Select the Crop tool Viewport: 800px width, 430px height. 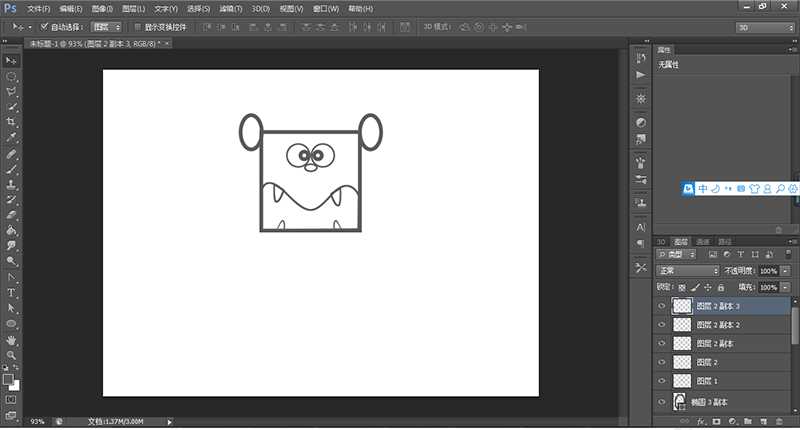pyautogui.click(x=12, y=121)
